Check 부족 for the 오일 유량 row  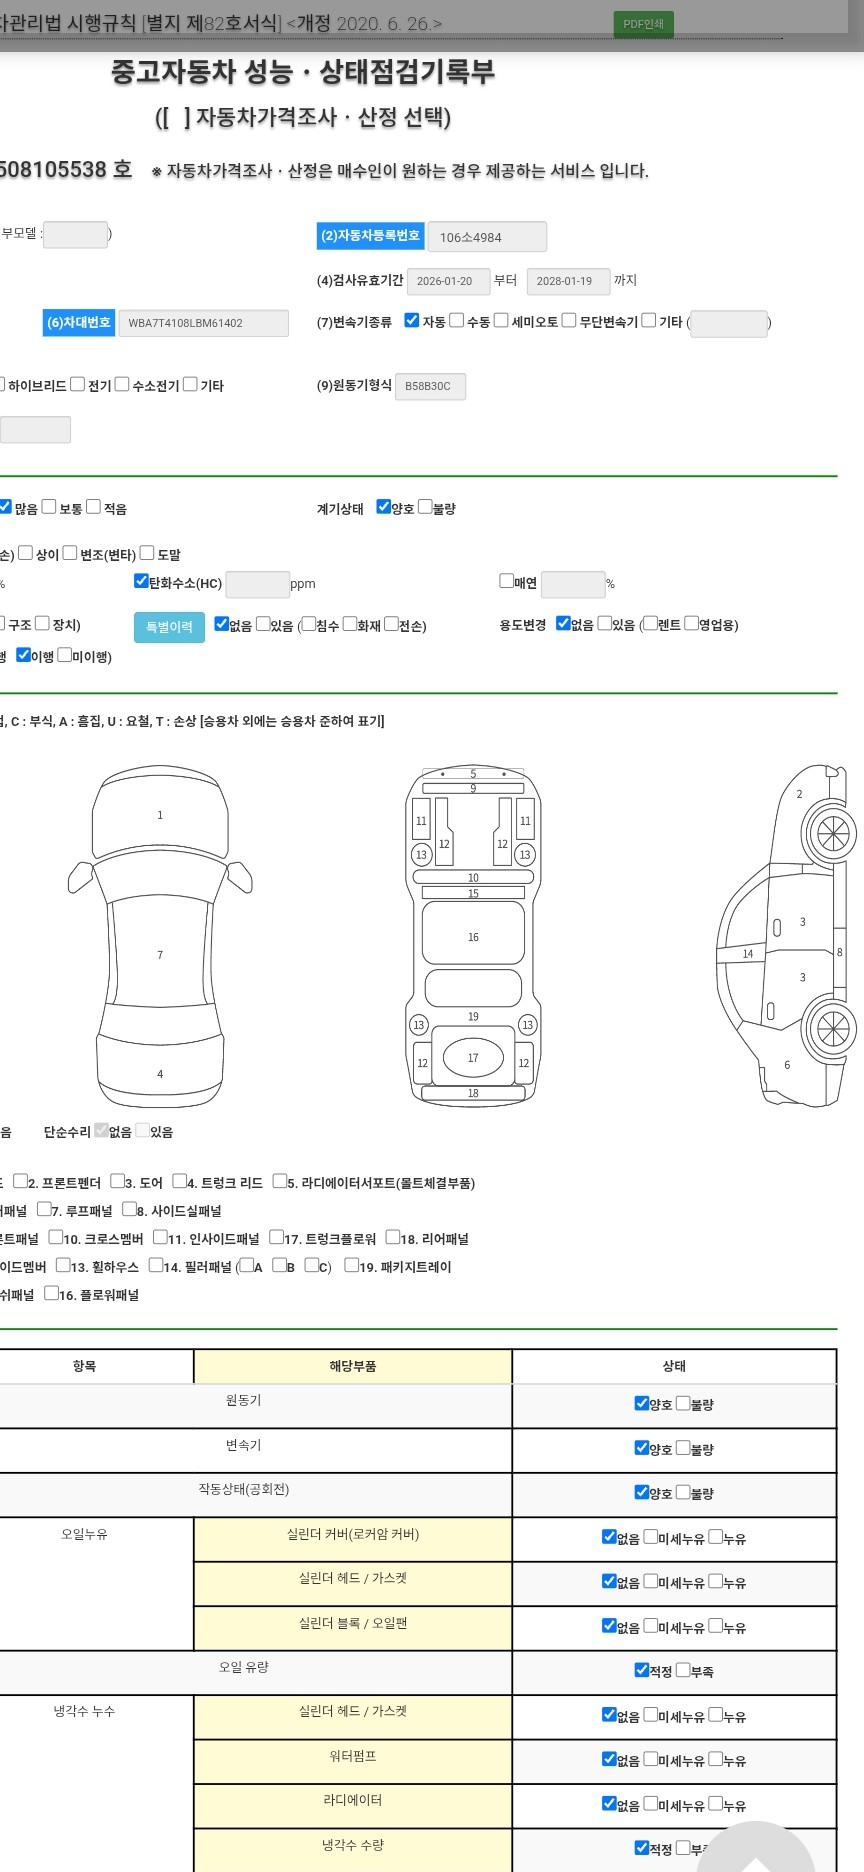[x=683, y=1669]
